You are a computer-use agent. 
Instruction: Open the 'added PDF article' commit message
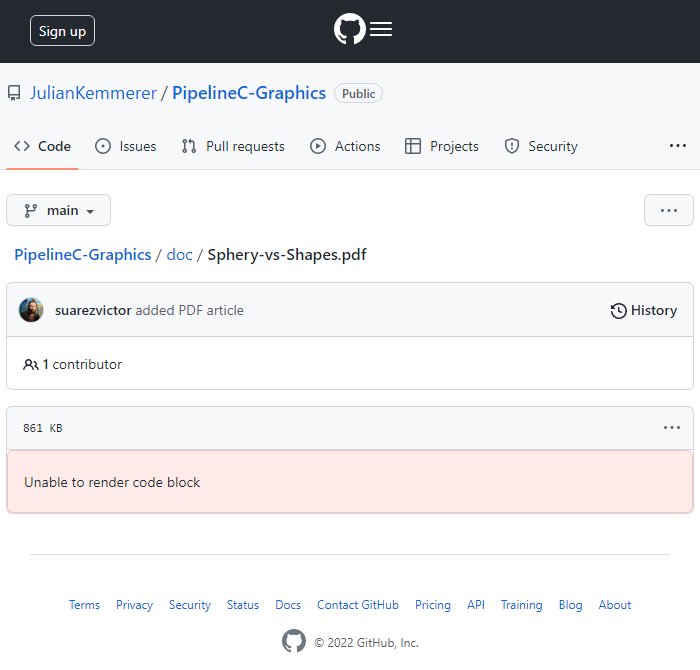[189, 310]
